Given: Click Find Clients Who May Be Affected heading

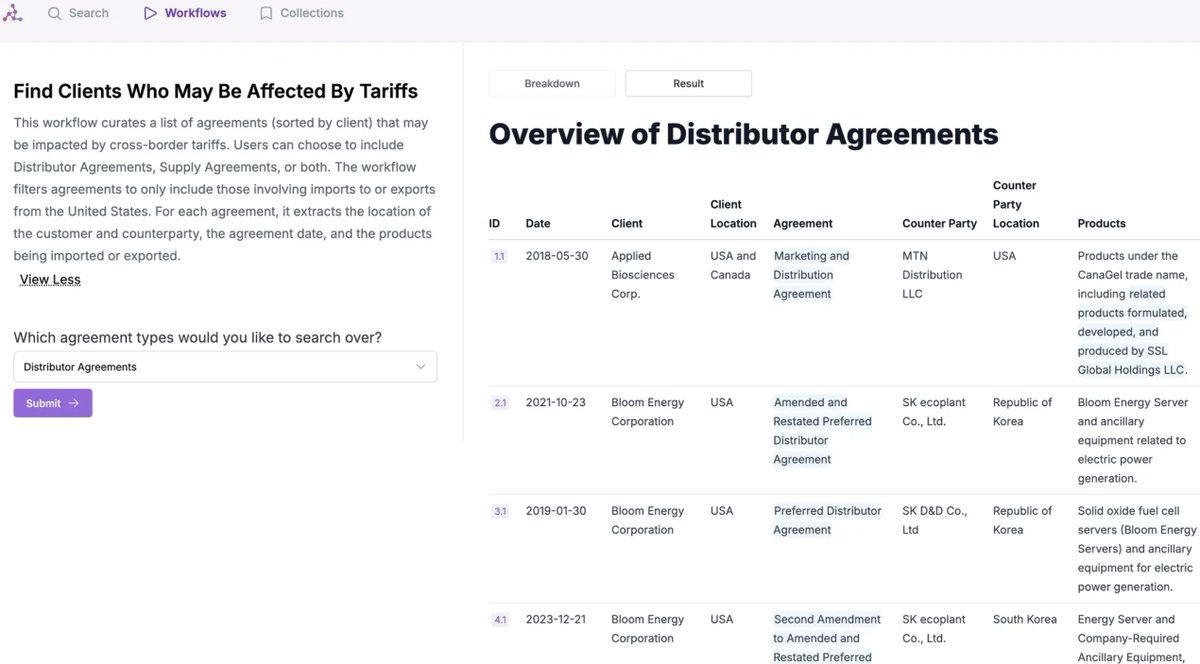Looking at the screenshot, I should tap(216, 92).
